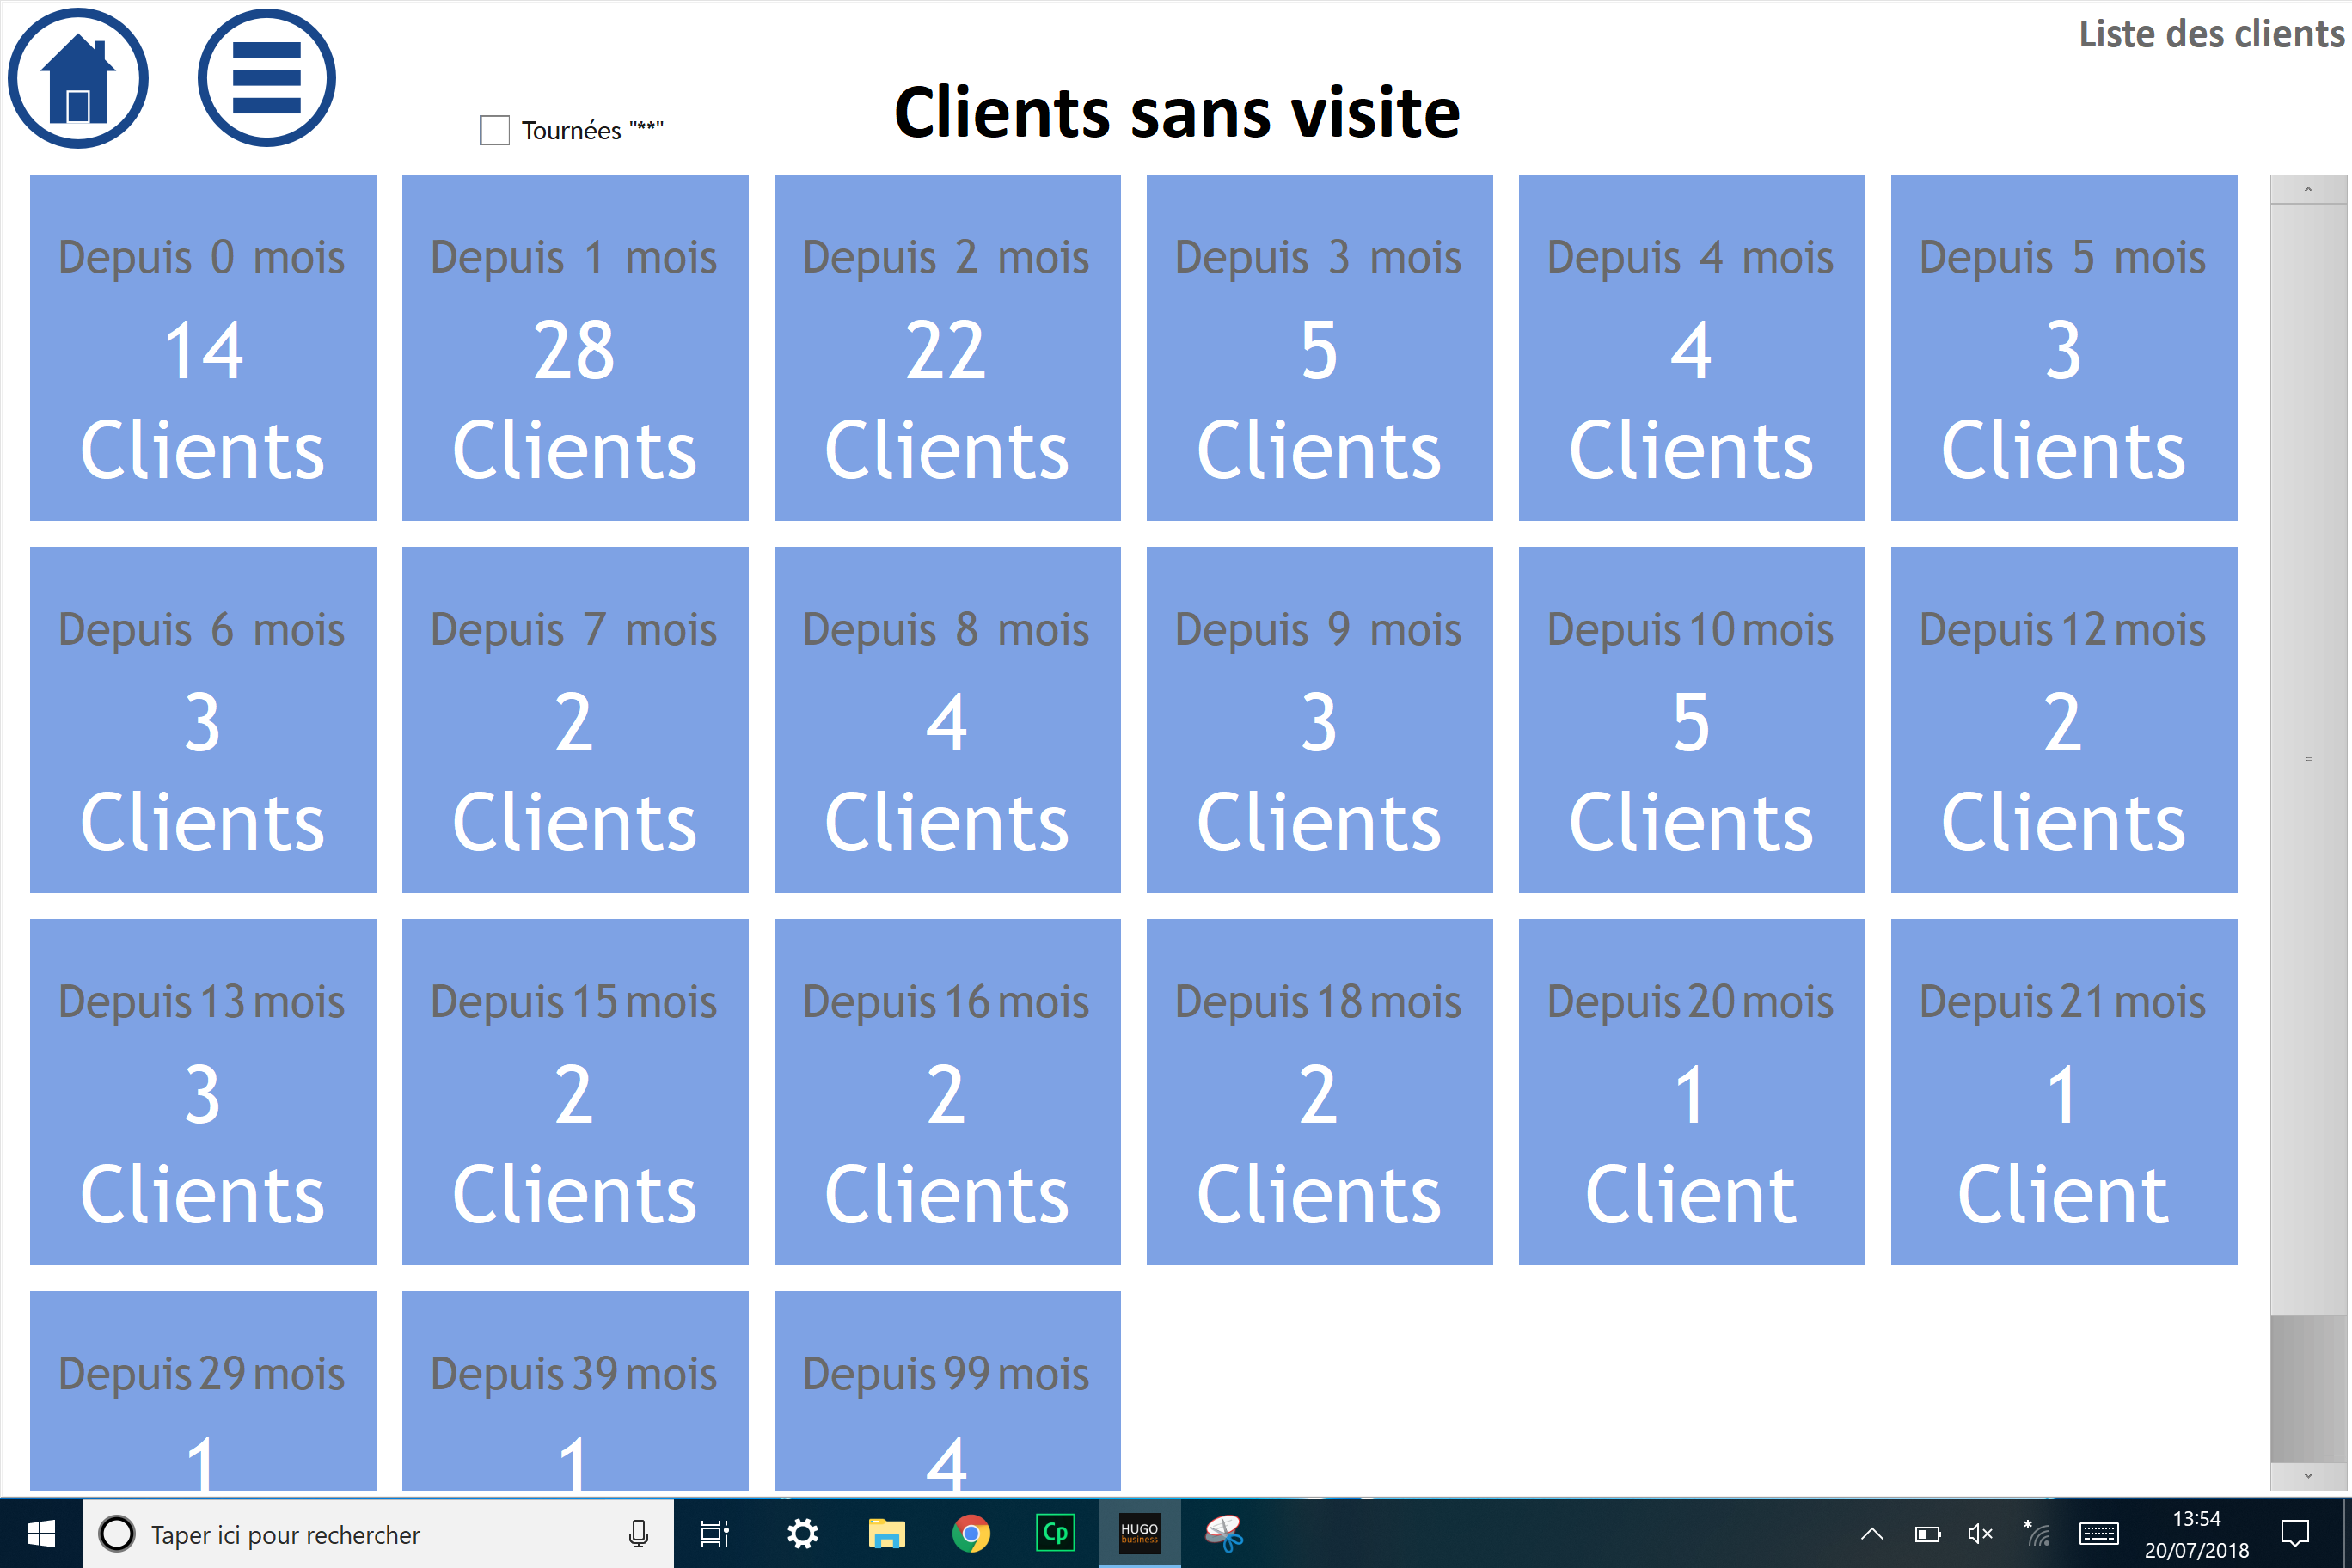Viewport: 2352px width, 1568px height.
Task: Click the taskbar search field
Action: [378, 1534]
